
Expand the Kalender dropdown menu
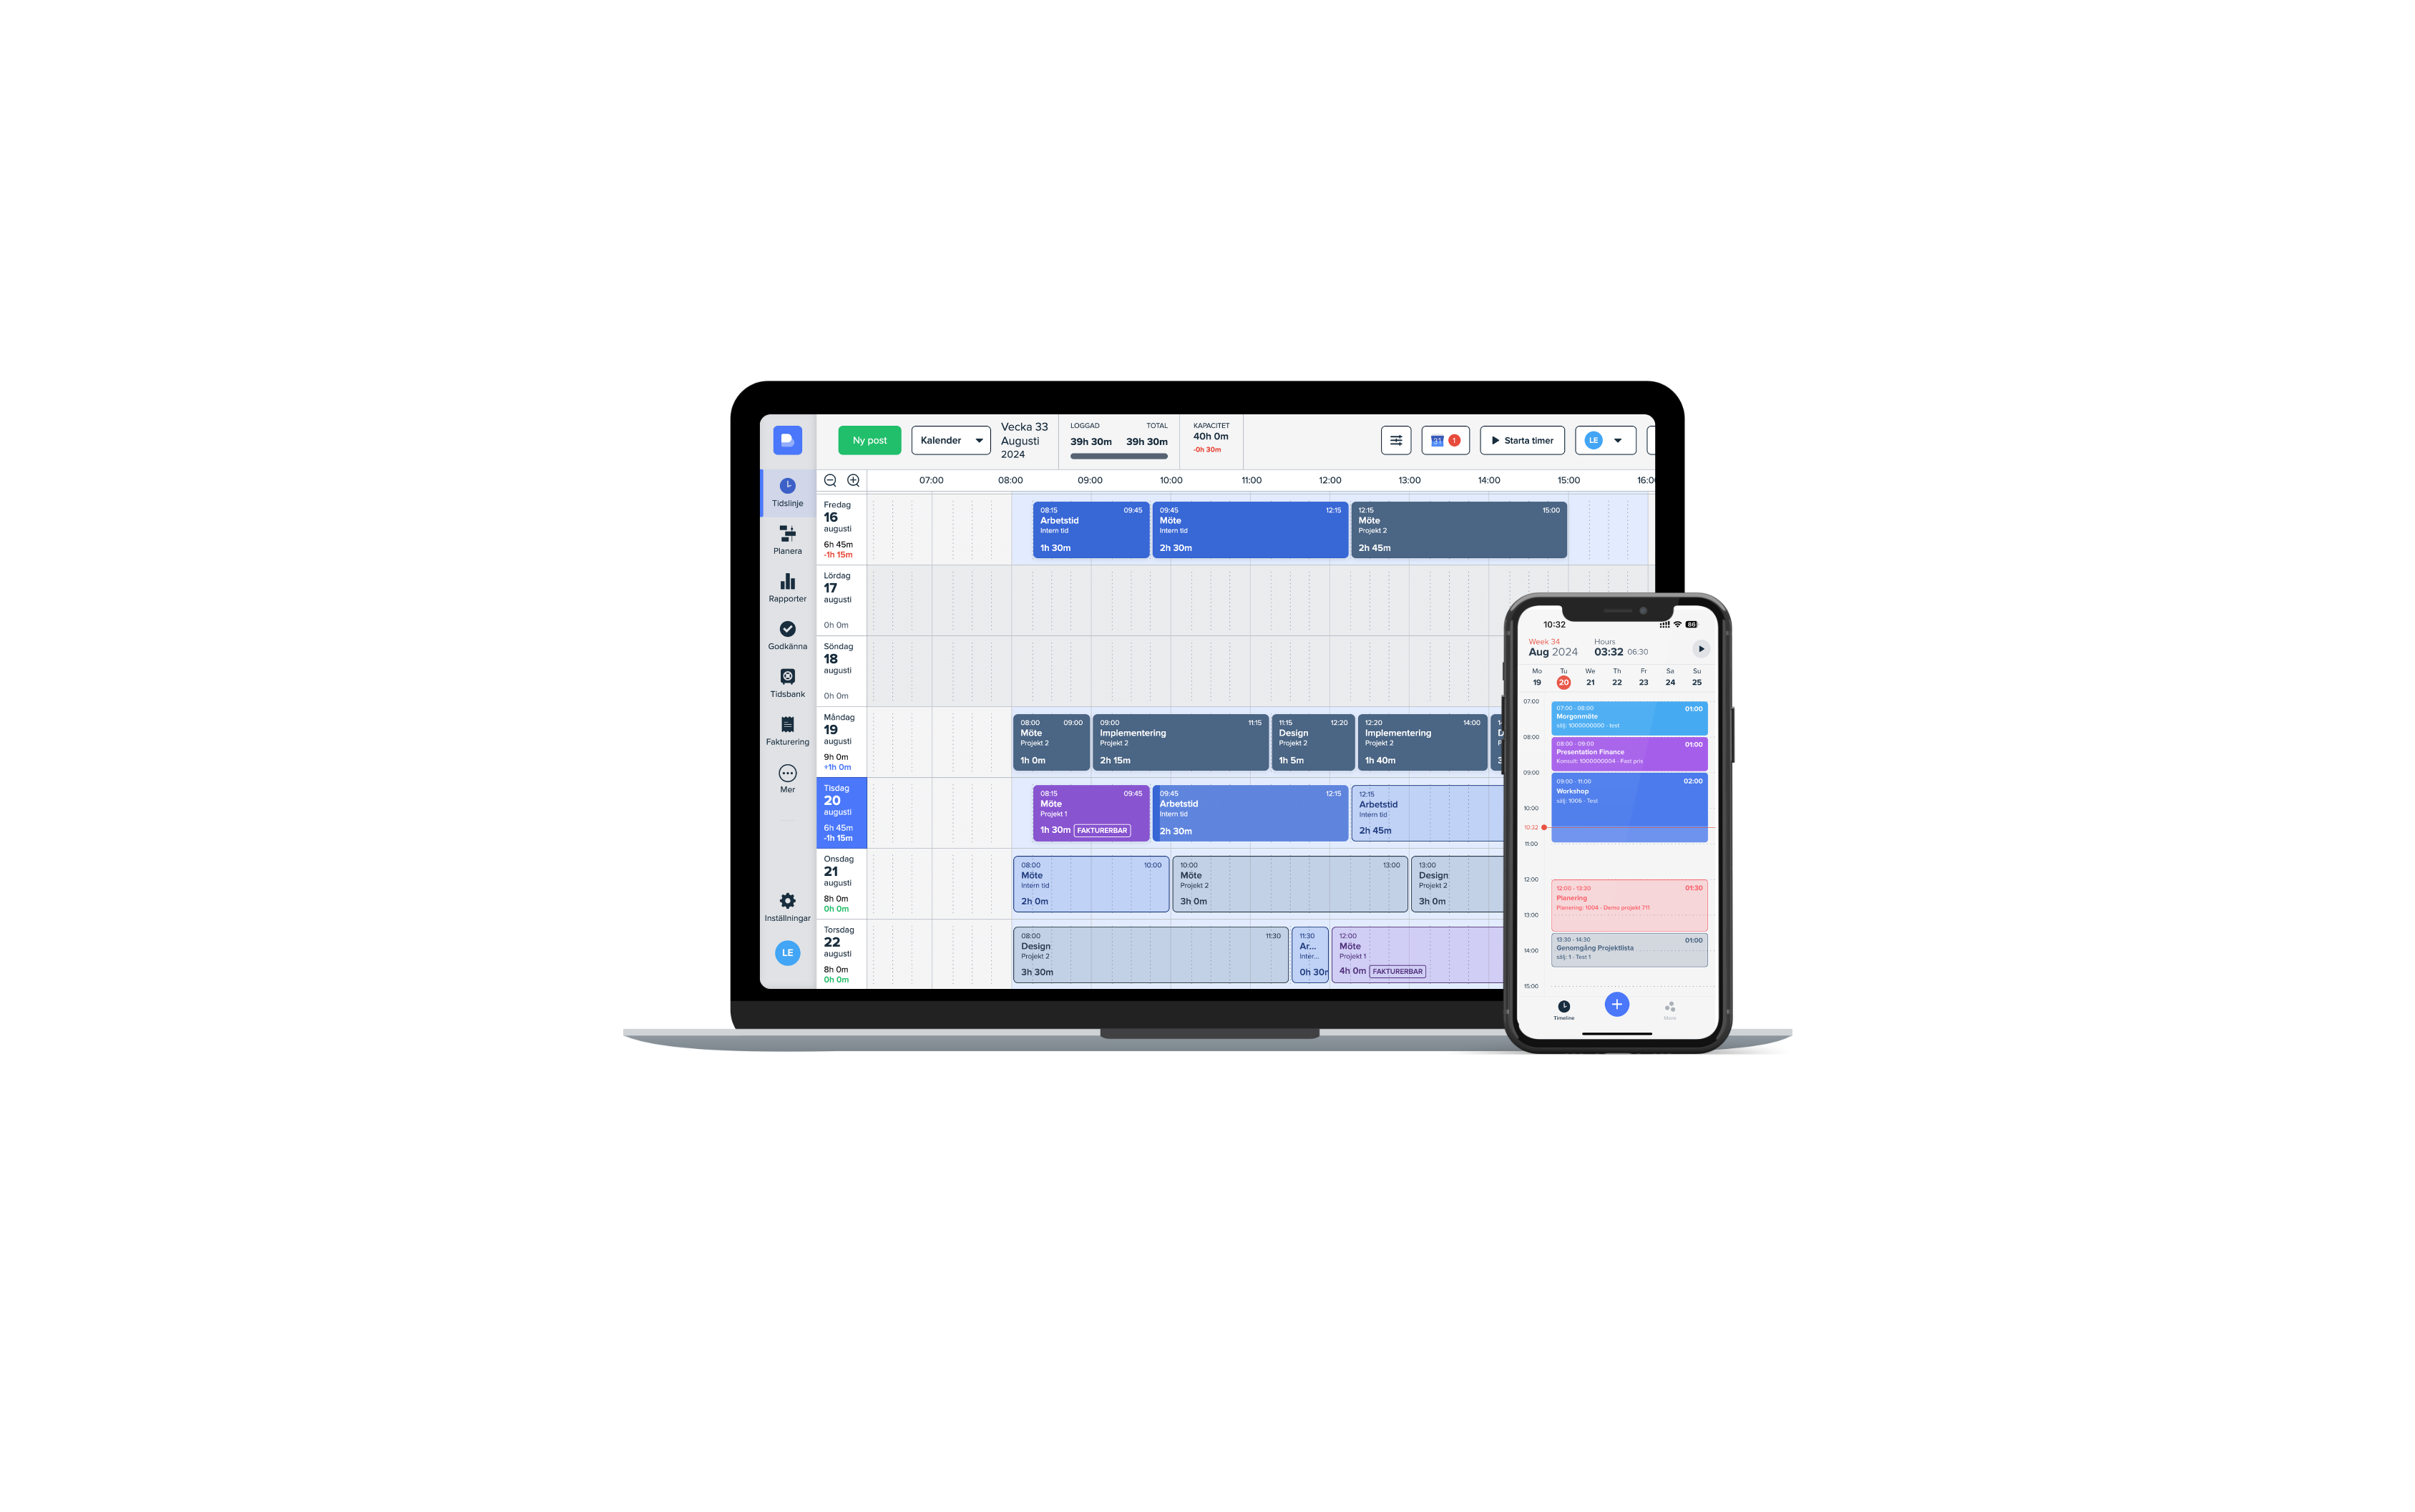coord(947,439)
